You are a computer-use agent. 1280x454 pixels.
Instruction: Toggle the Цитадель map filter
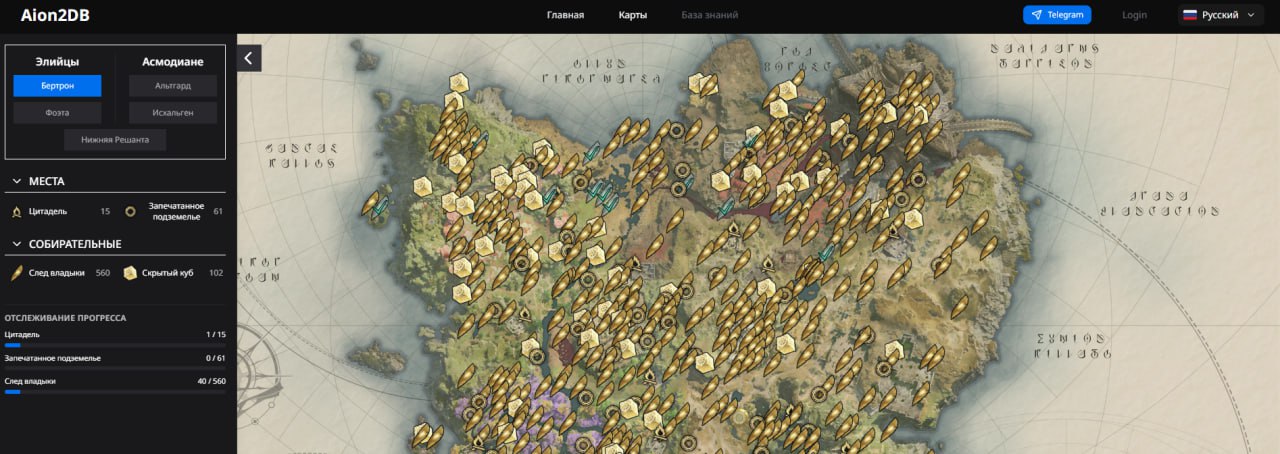(x=60, y=211)
